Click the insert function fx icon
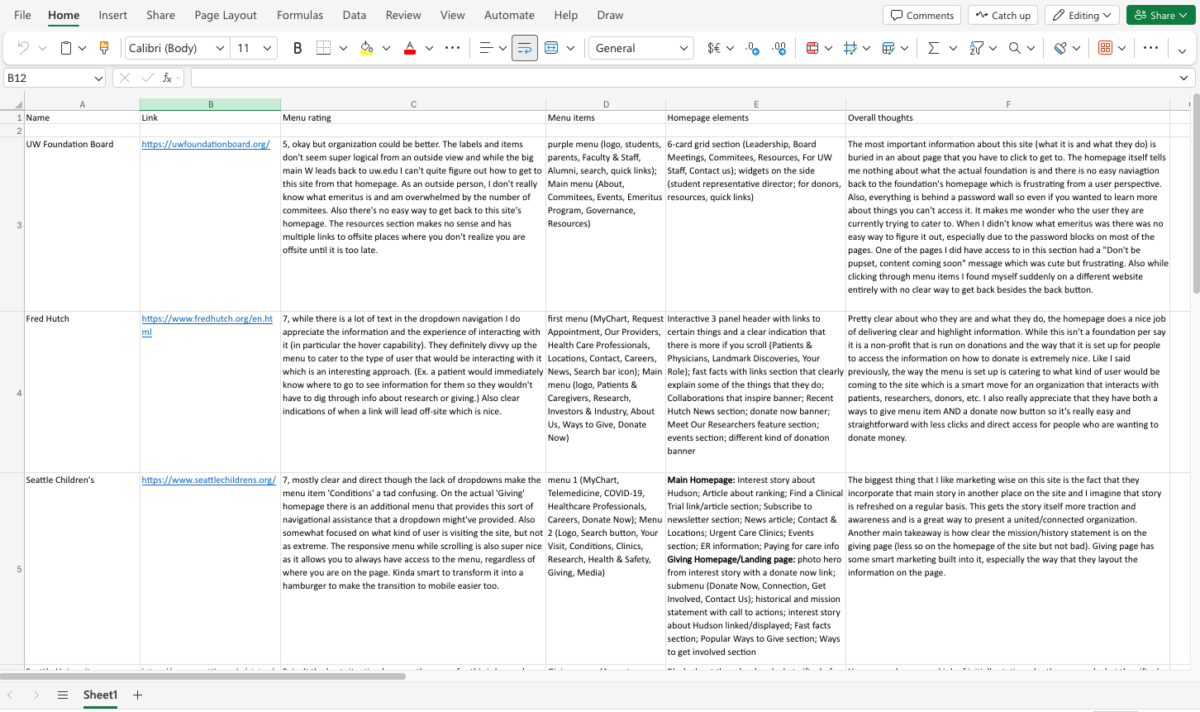This screenshot has width=1200, height=712. tap(169, 78)
